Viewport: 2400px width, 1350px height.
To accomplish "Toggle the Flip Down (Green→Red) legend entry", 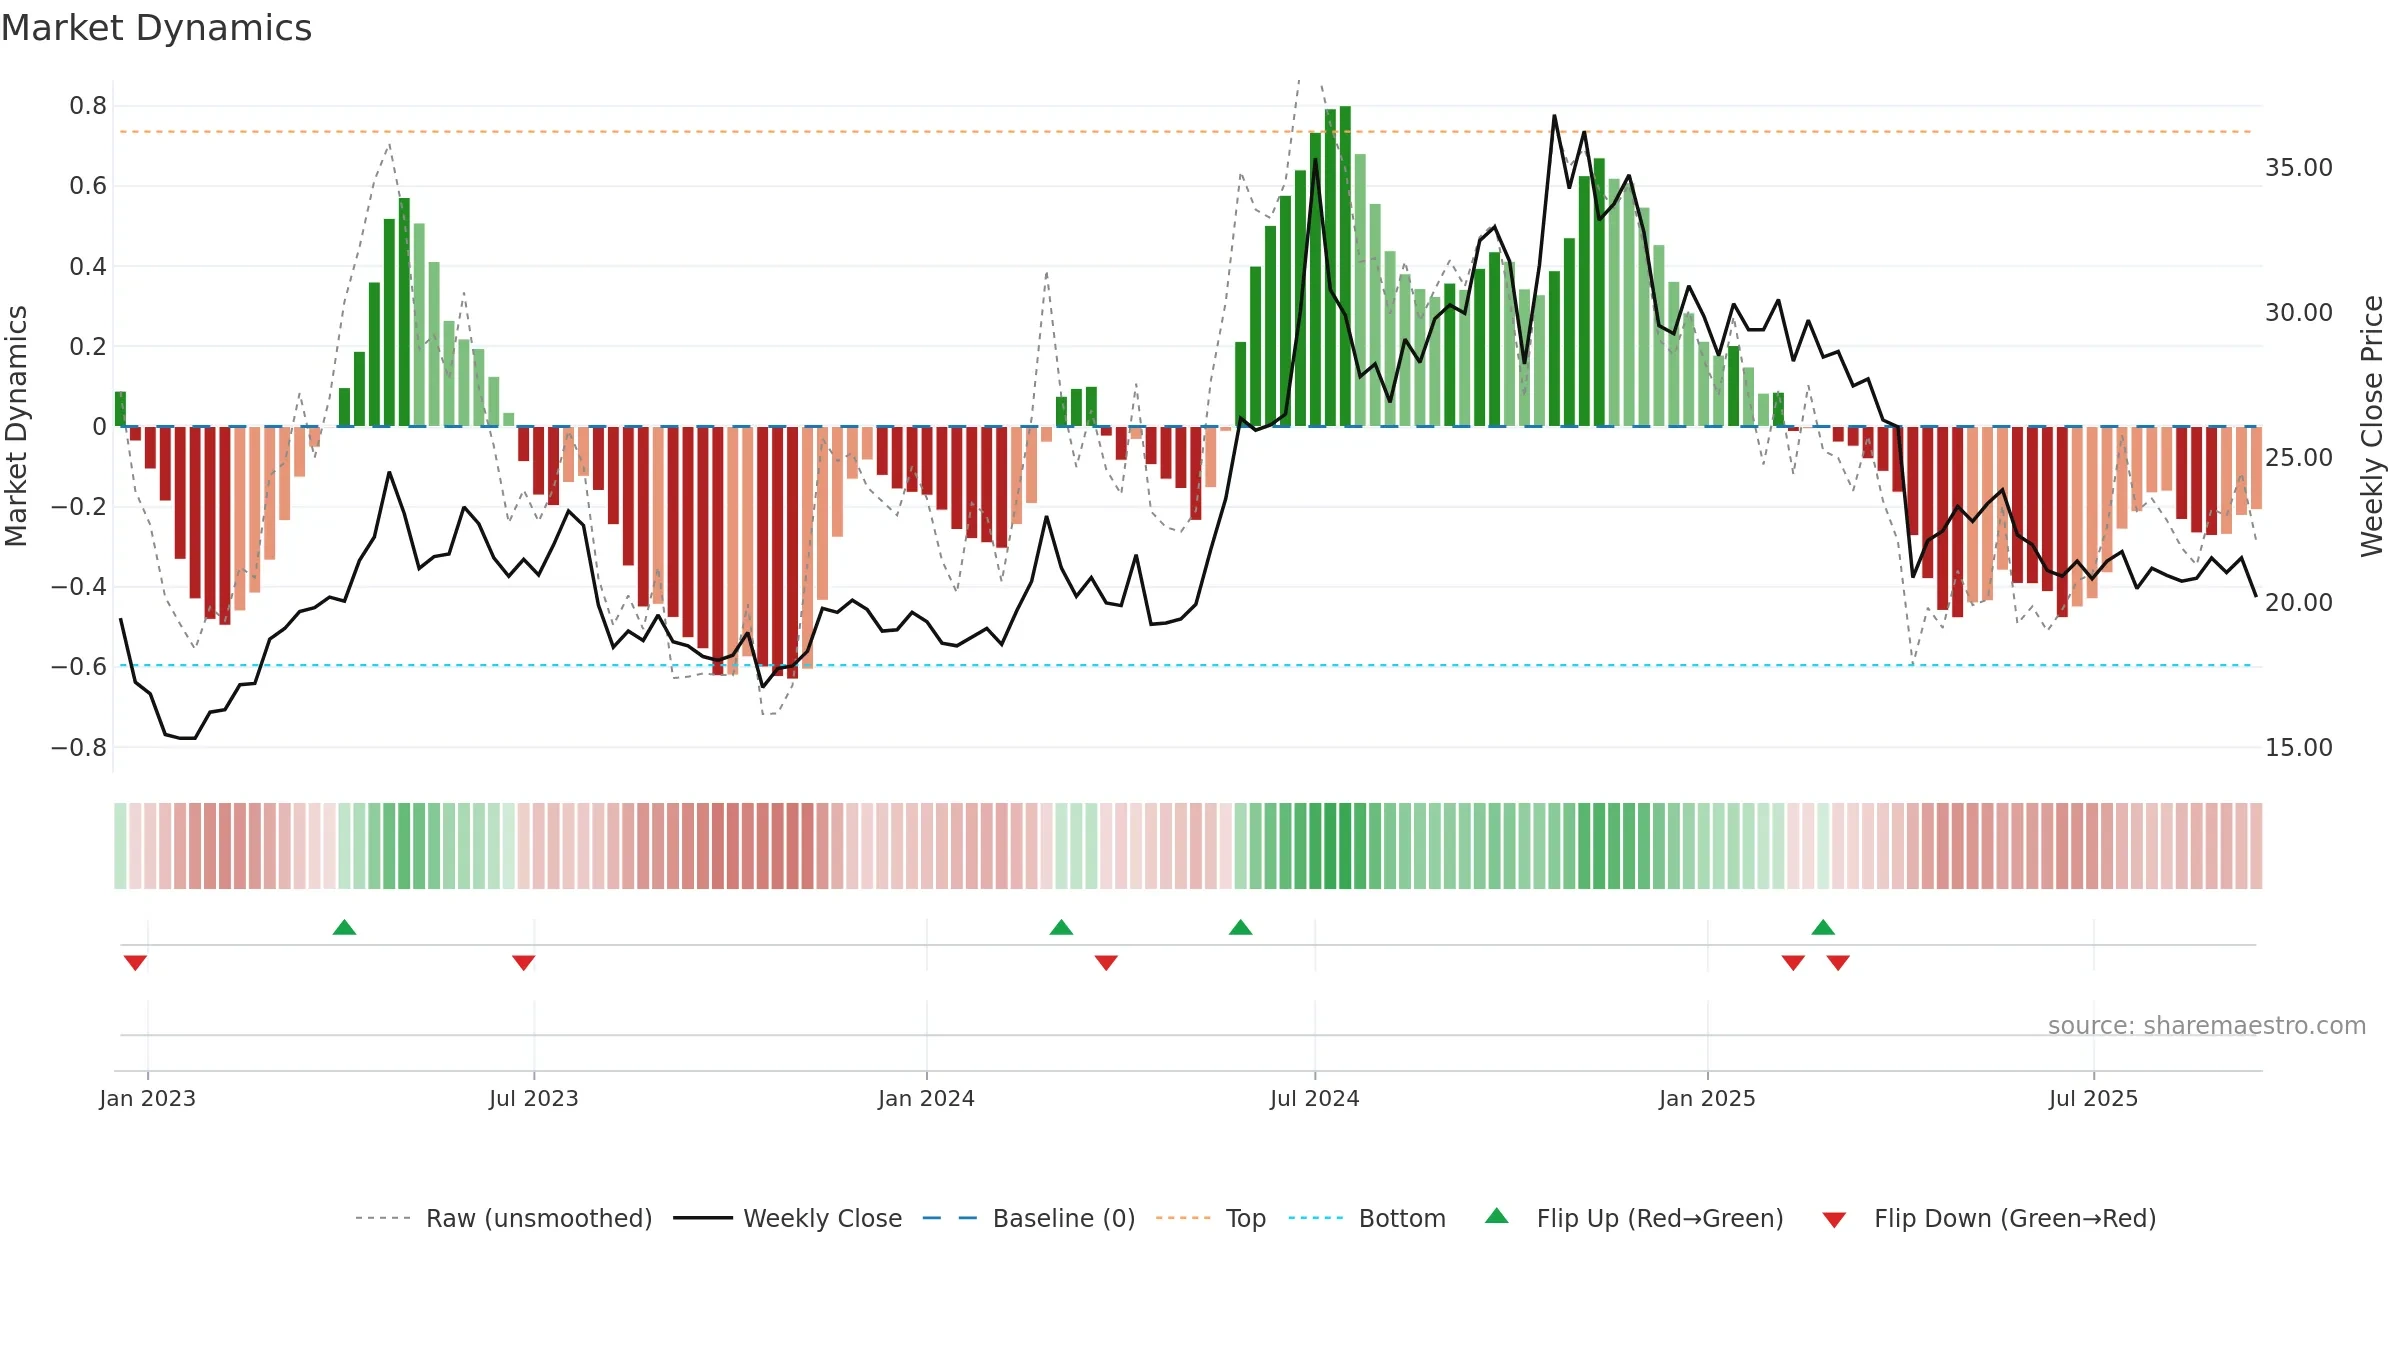I will pyautogui.click(x=1989, y=1218).
